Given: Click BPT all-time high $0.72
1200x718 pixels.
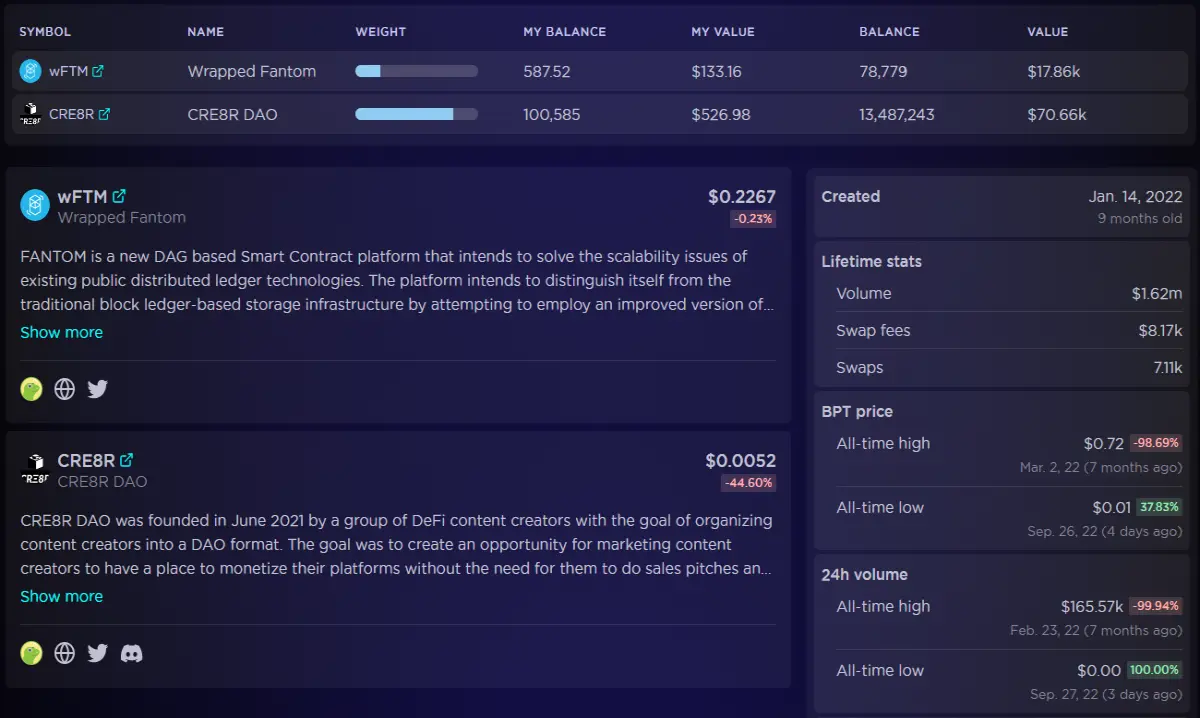Looking at the screenshot, I should click(x=1104, y=443).
